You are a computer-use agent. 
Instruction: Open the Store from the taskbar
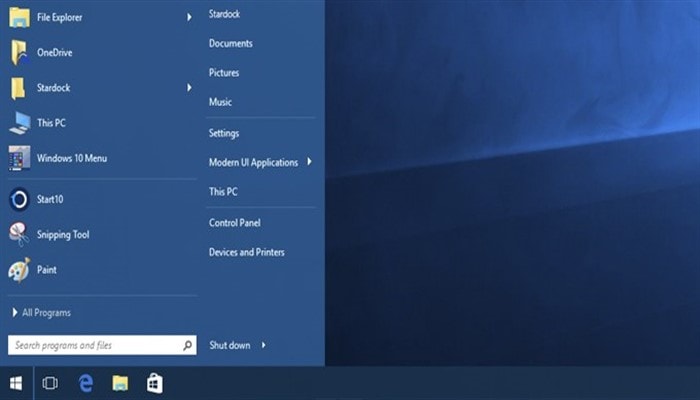click(x=154, y=383)
